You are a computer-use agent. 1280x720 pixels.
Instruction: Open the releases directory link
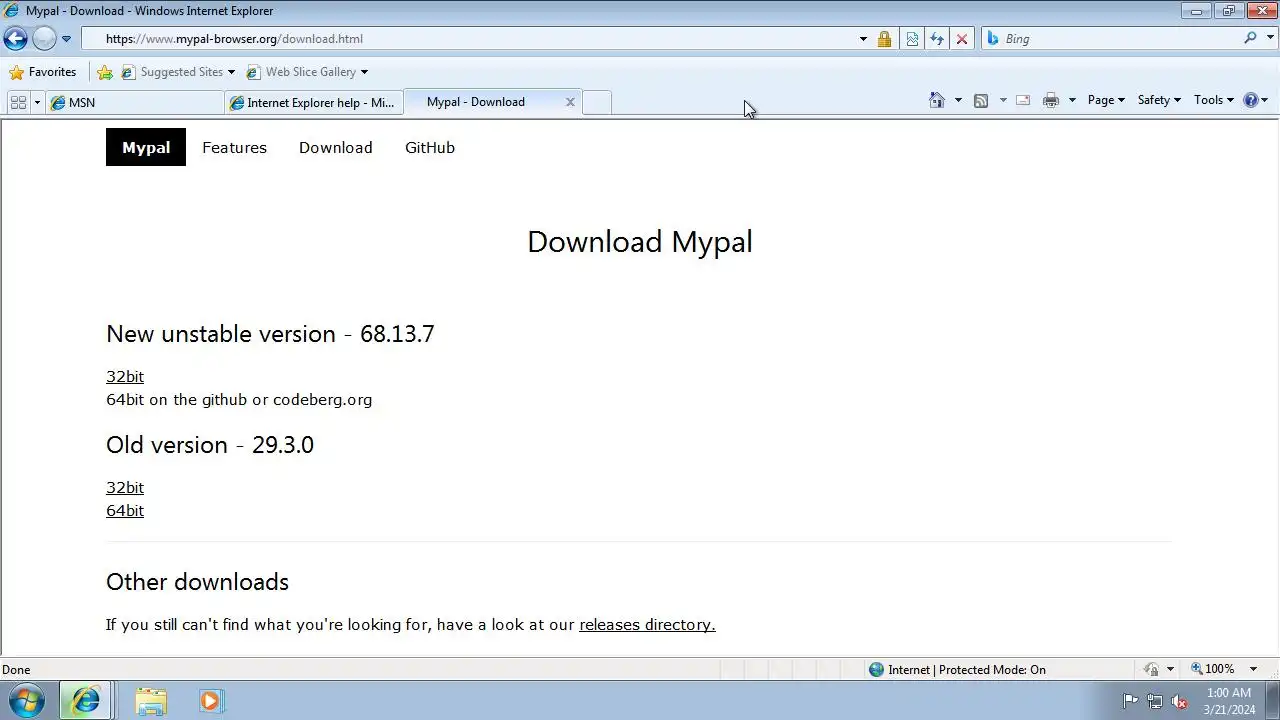click(x=647, y=624)
